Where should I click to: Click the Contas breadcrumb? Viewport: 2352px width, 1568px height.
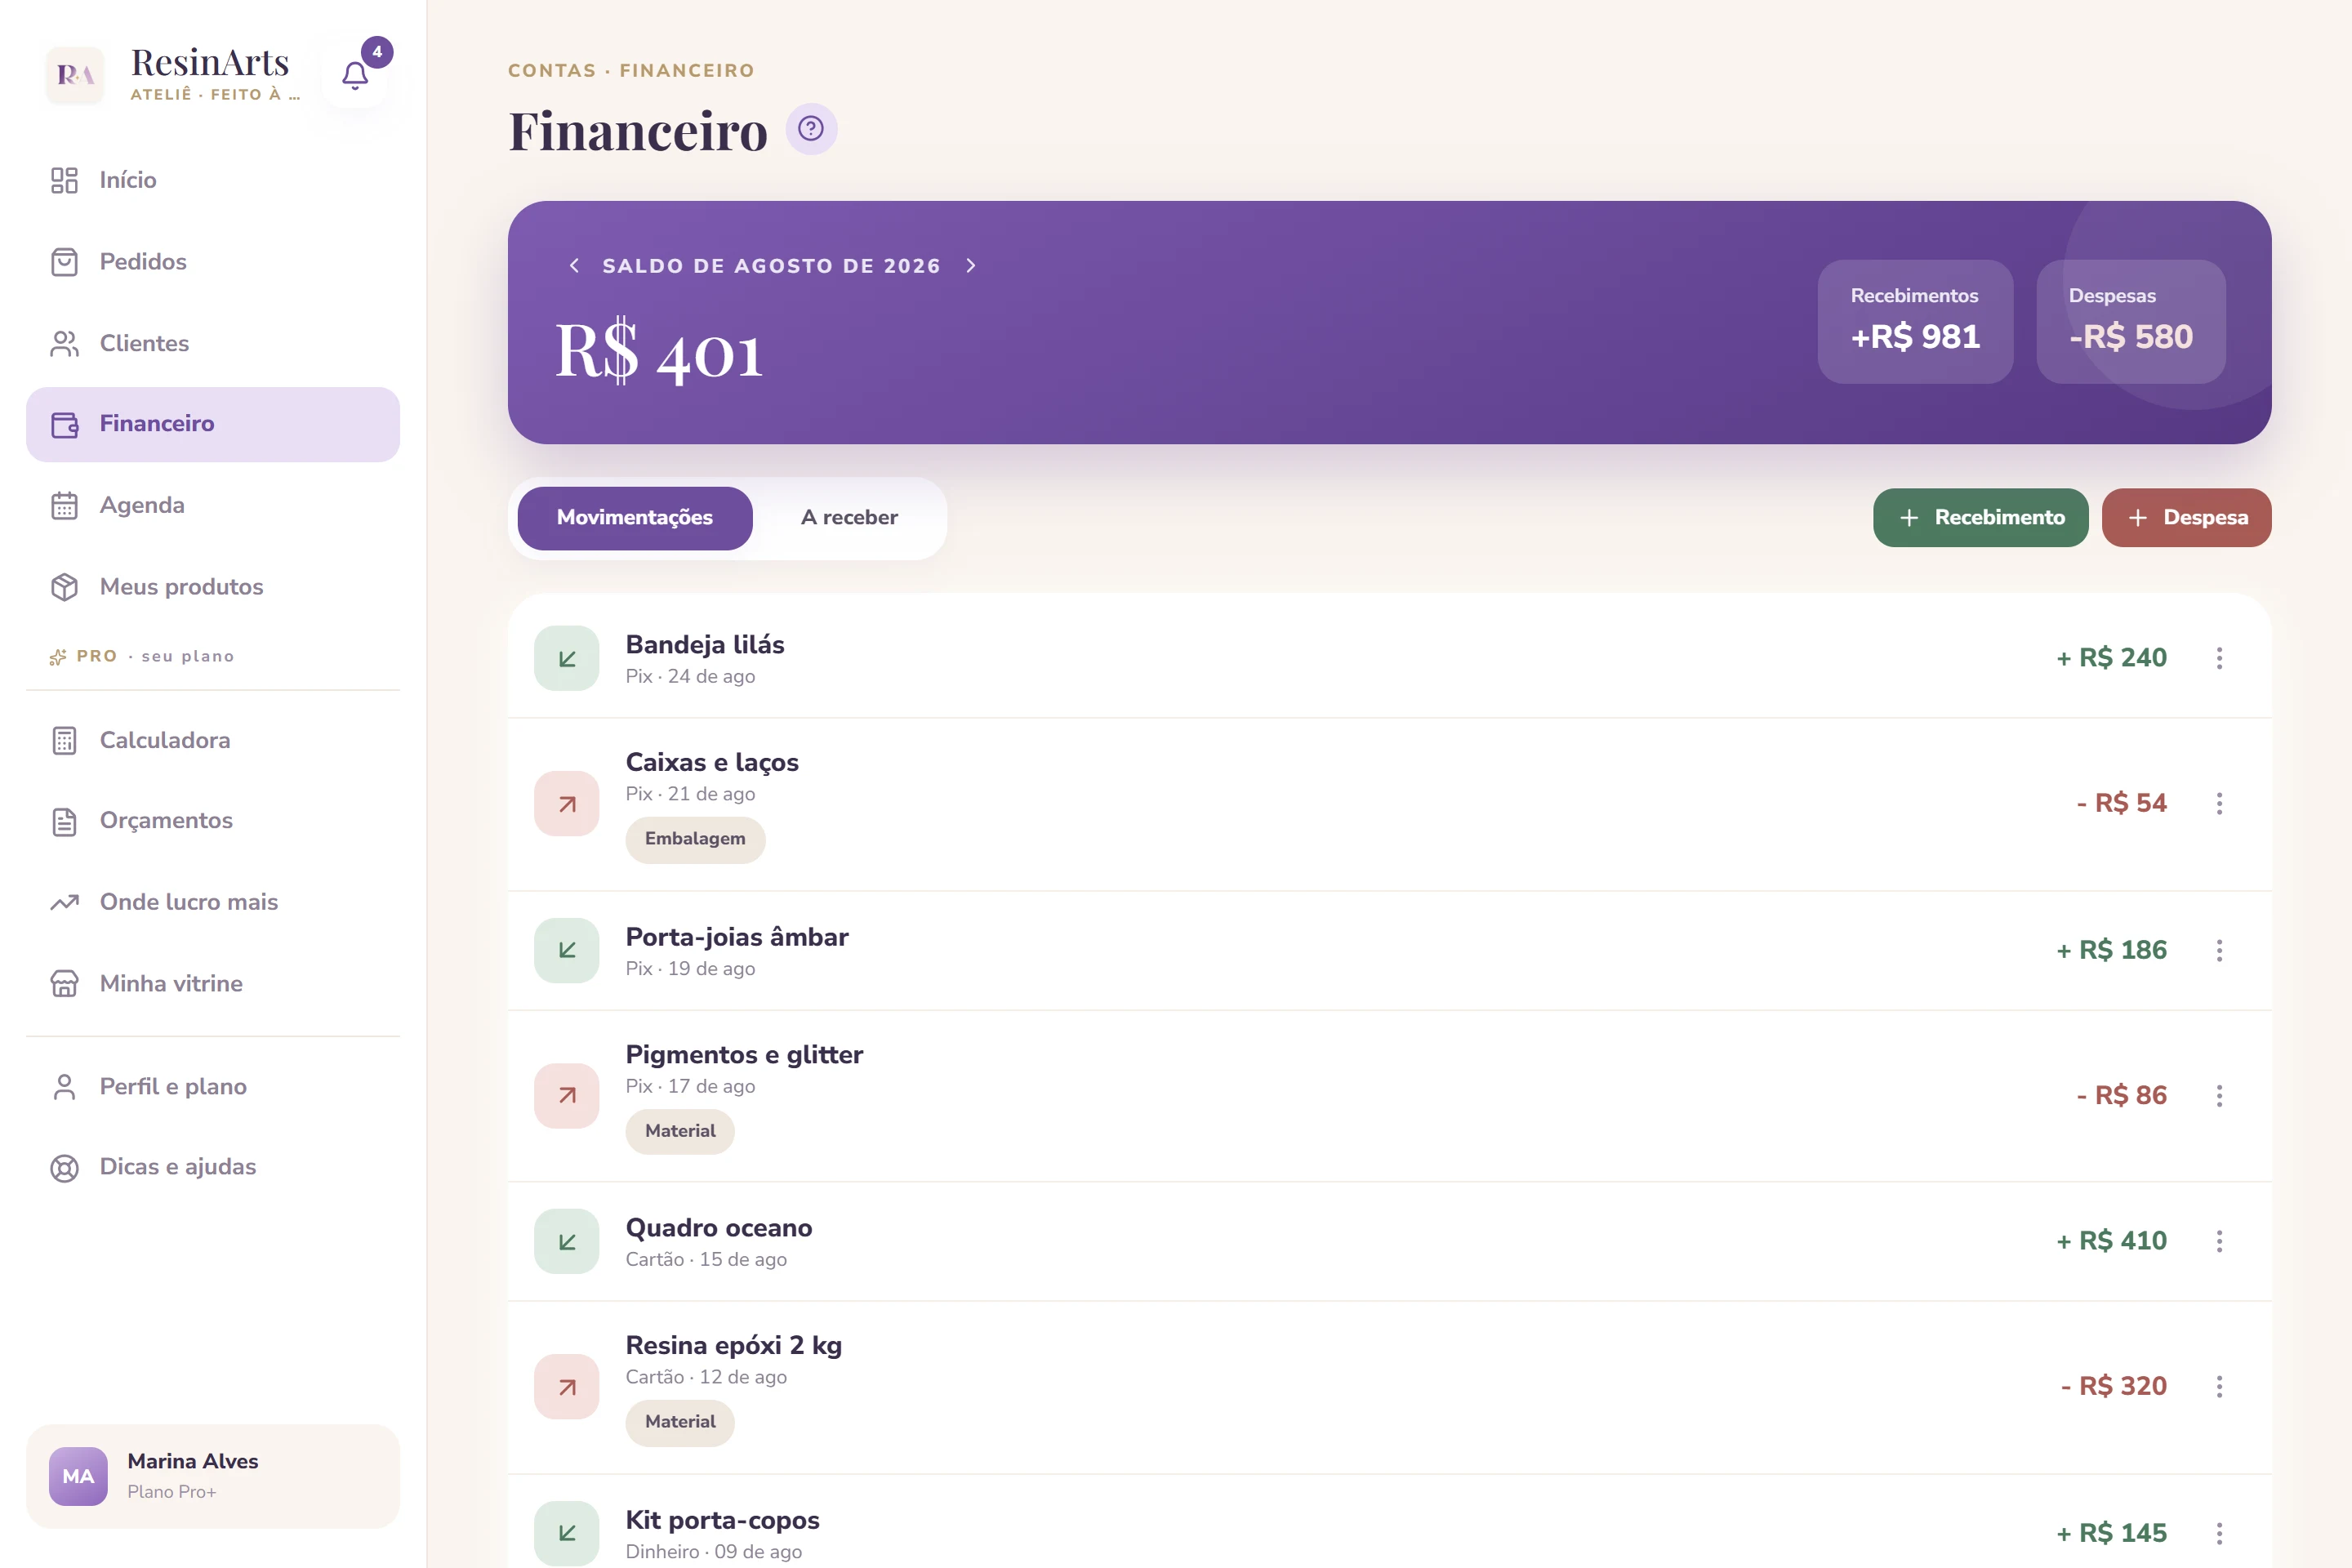552,70
